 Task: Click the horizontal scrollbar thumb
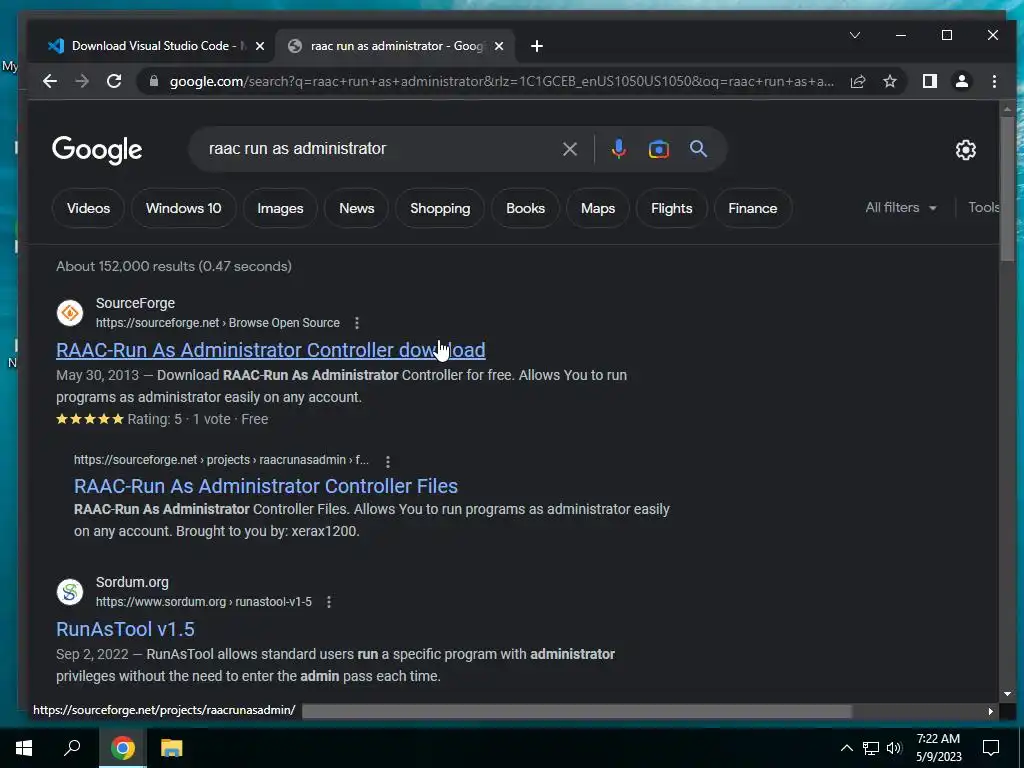(x=577, y=711)
